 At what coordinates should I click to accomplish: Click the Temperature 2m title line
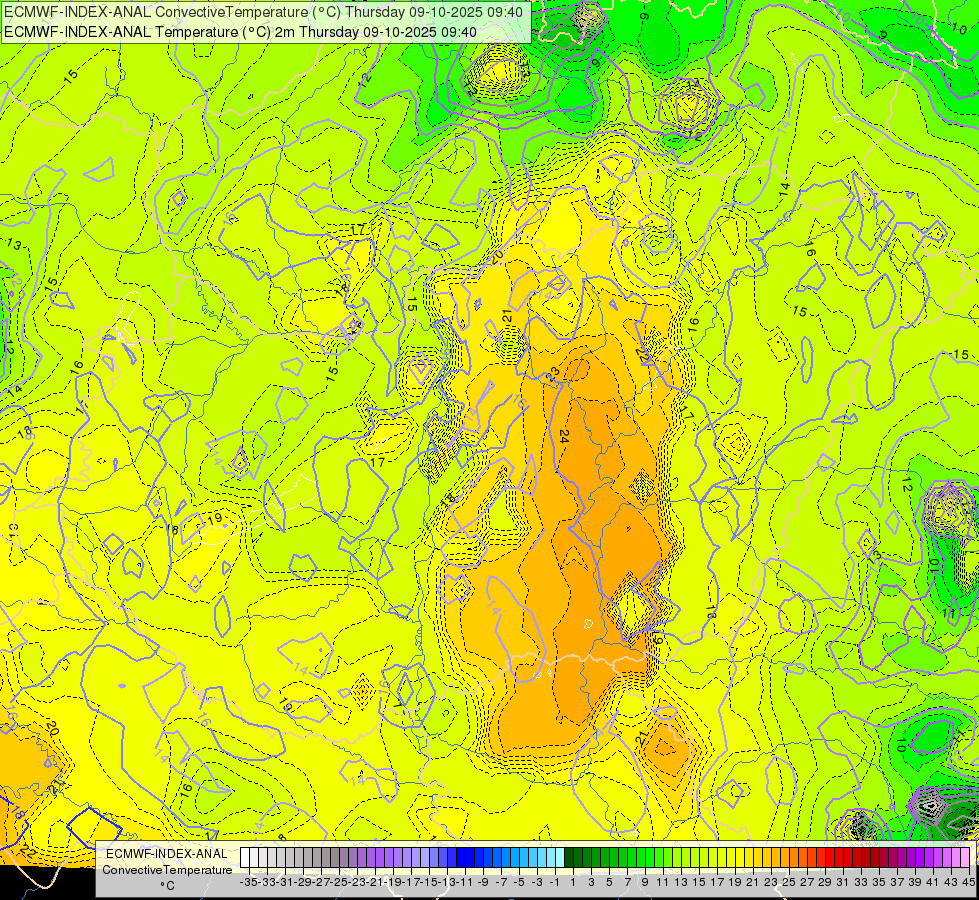[240, 32]
